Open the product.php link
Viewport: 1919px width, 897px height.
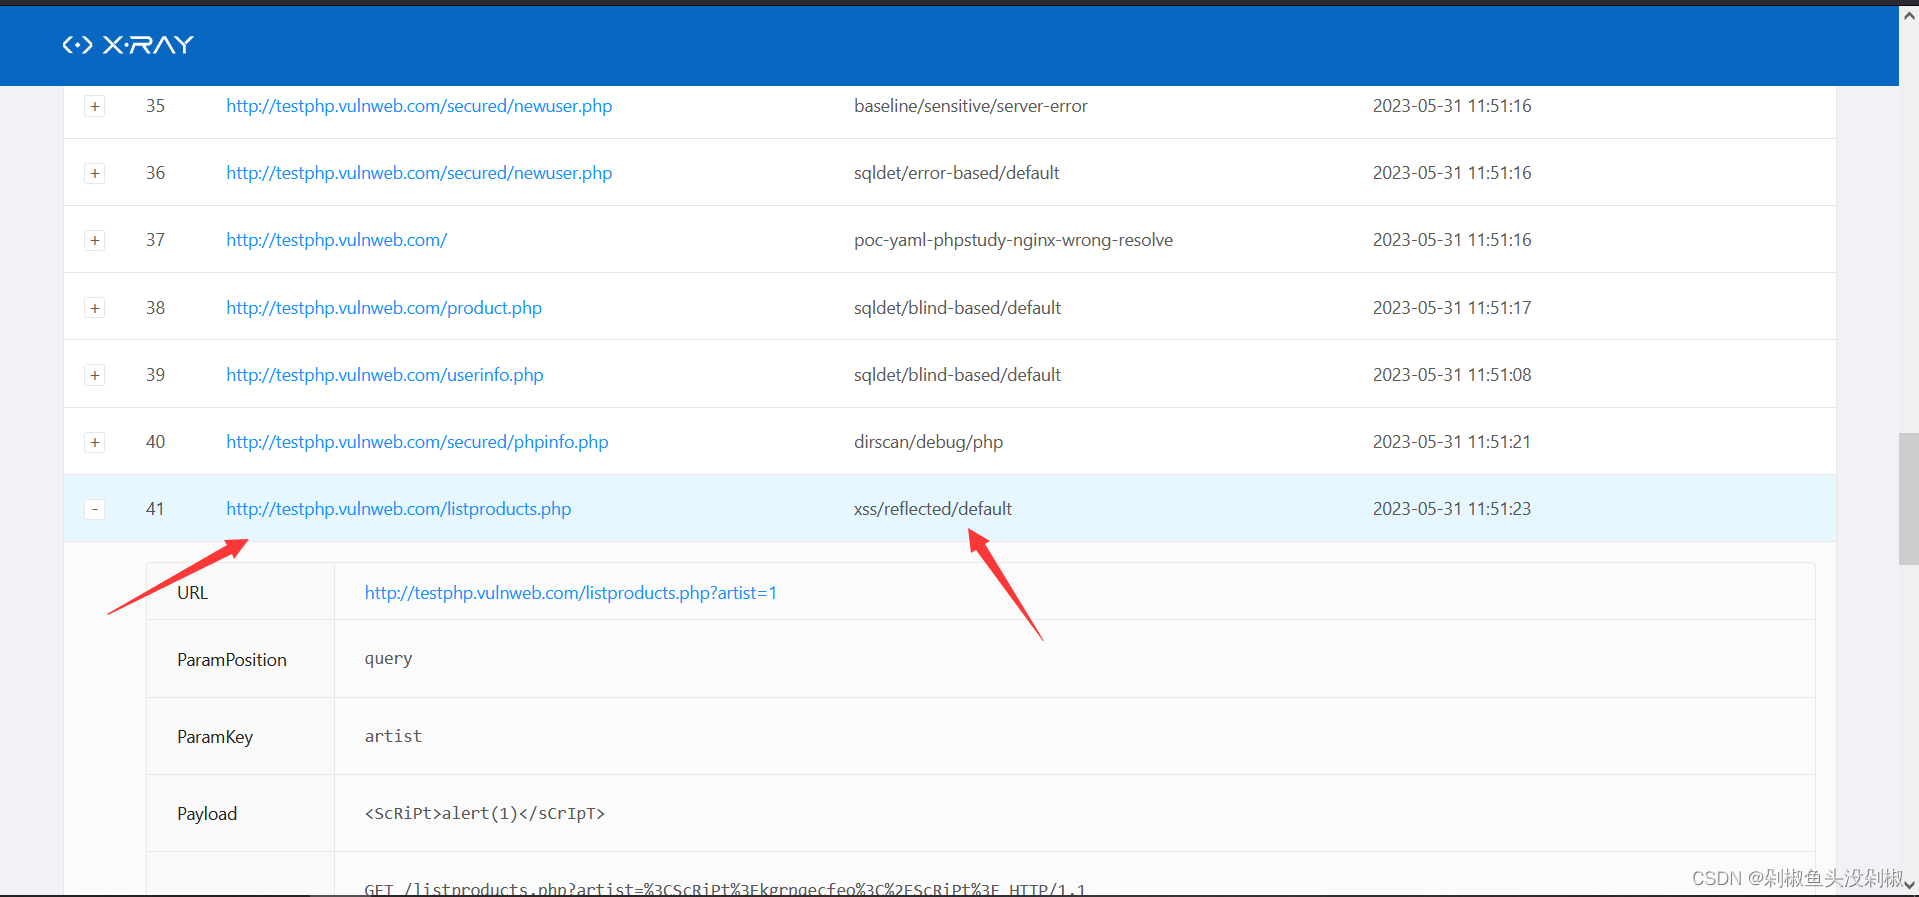click(384, 308)
